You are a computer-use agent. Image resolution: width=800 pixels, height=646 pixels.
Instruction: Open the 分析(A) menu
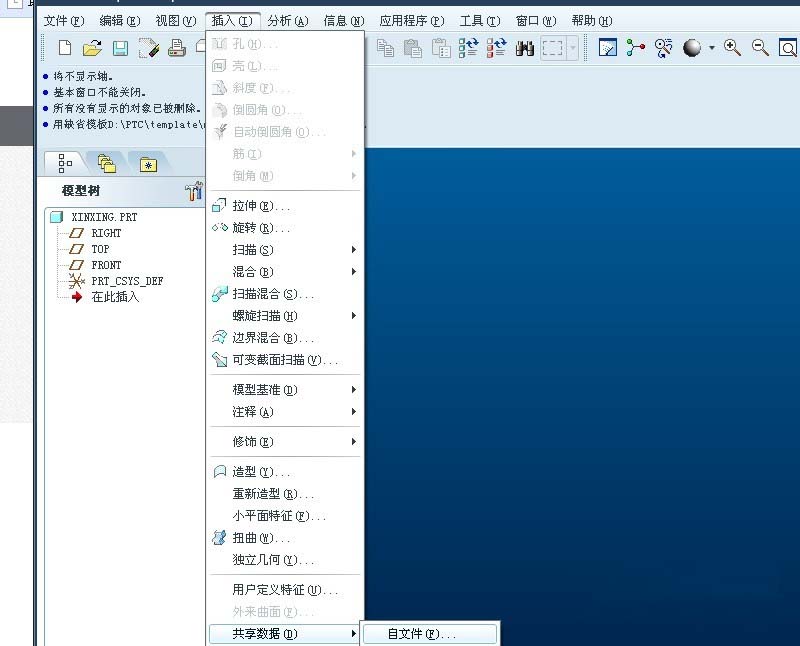[x=288, y=21]
